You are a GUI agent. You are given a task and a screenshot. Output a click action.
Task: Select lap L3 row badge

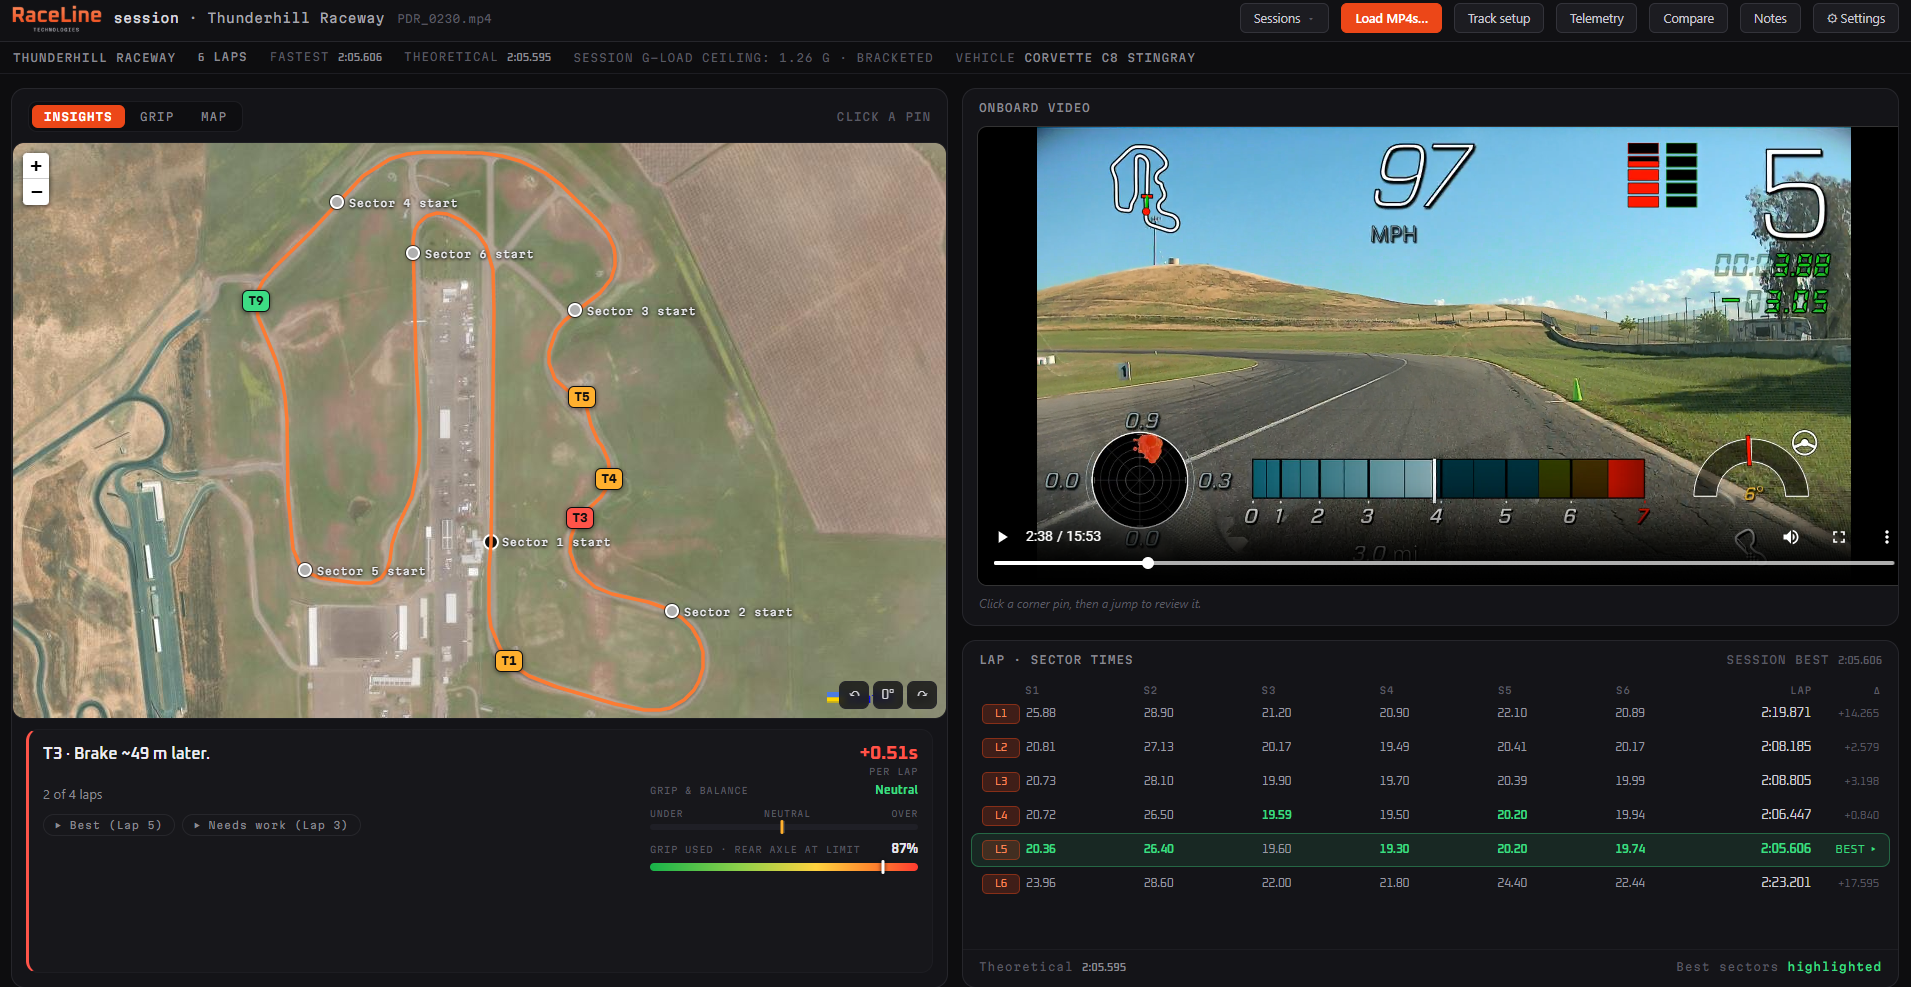(x=1001, y=781)
